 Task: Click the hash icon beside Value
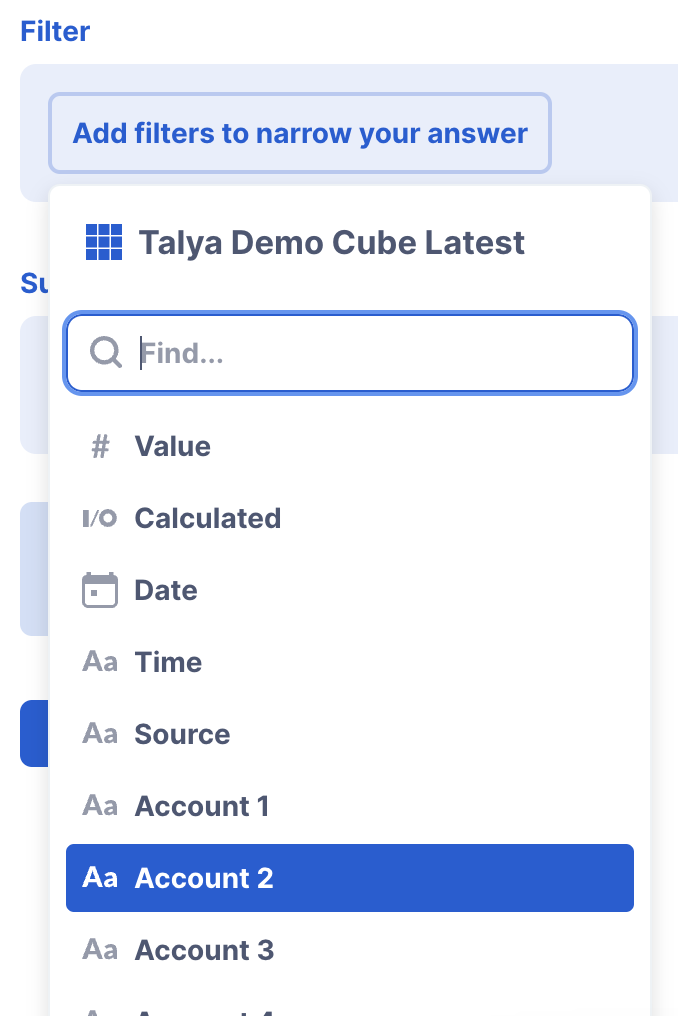(100, 446)
